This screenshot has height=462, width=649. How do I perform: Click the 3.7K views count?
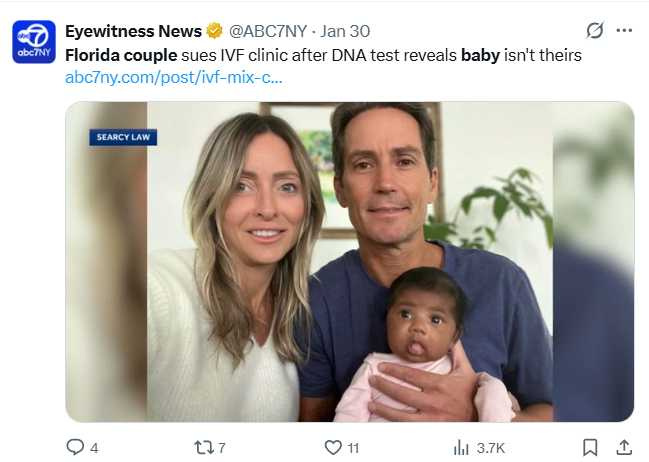click(491, 447)
